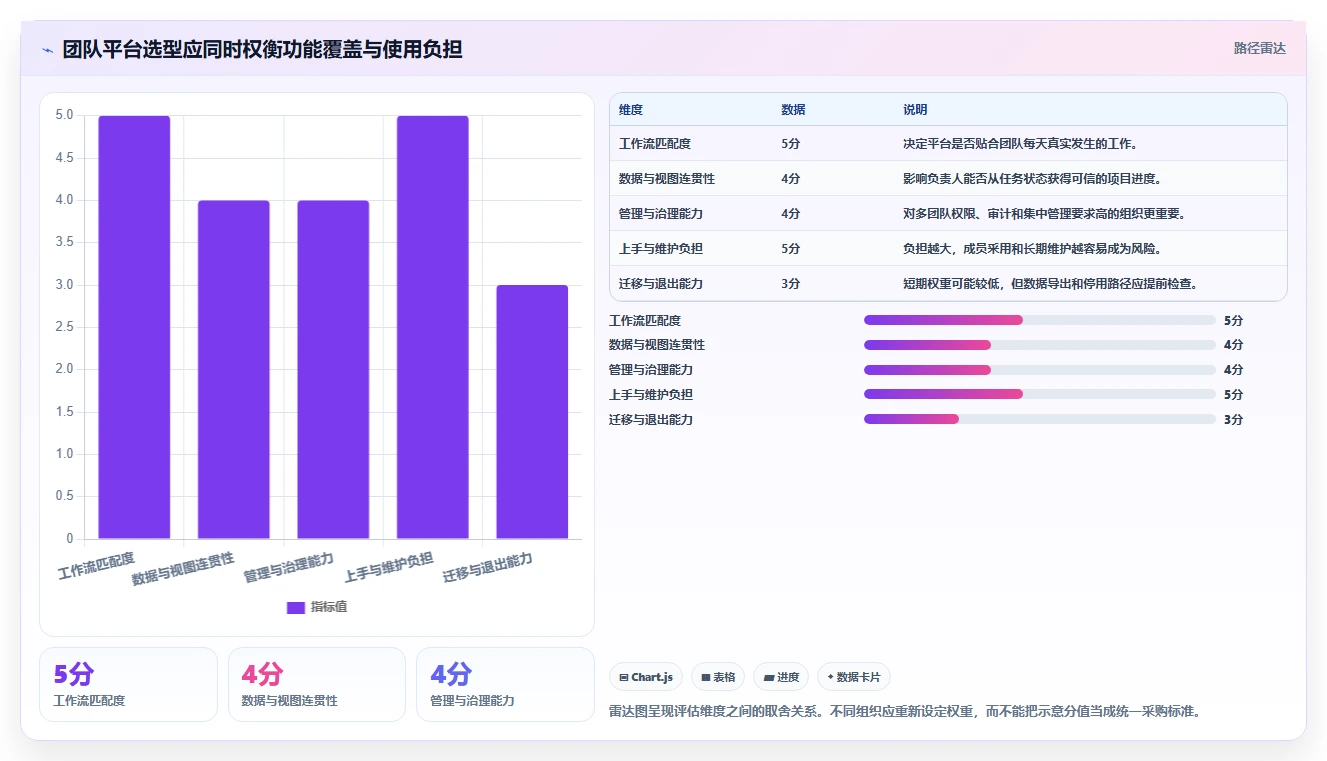Click the 管理与治理能力 bar in the chart

333,370
